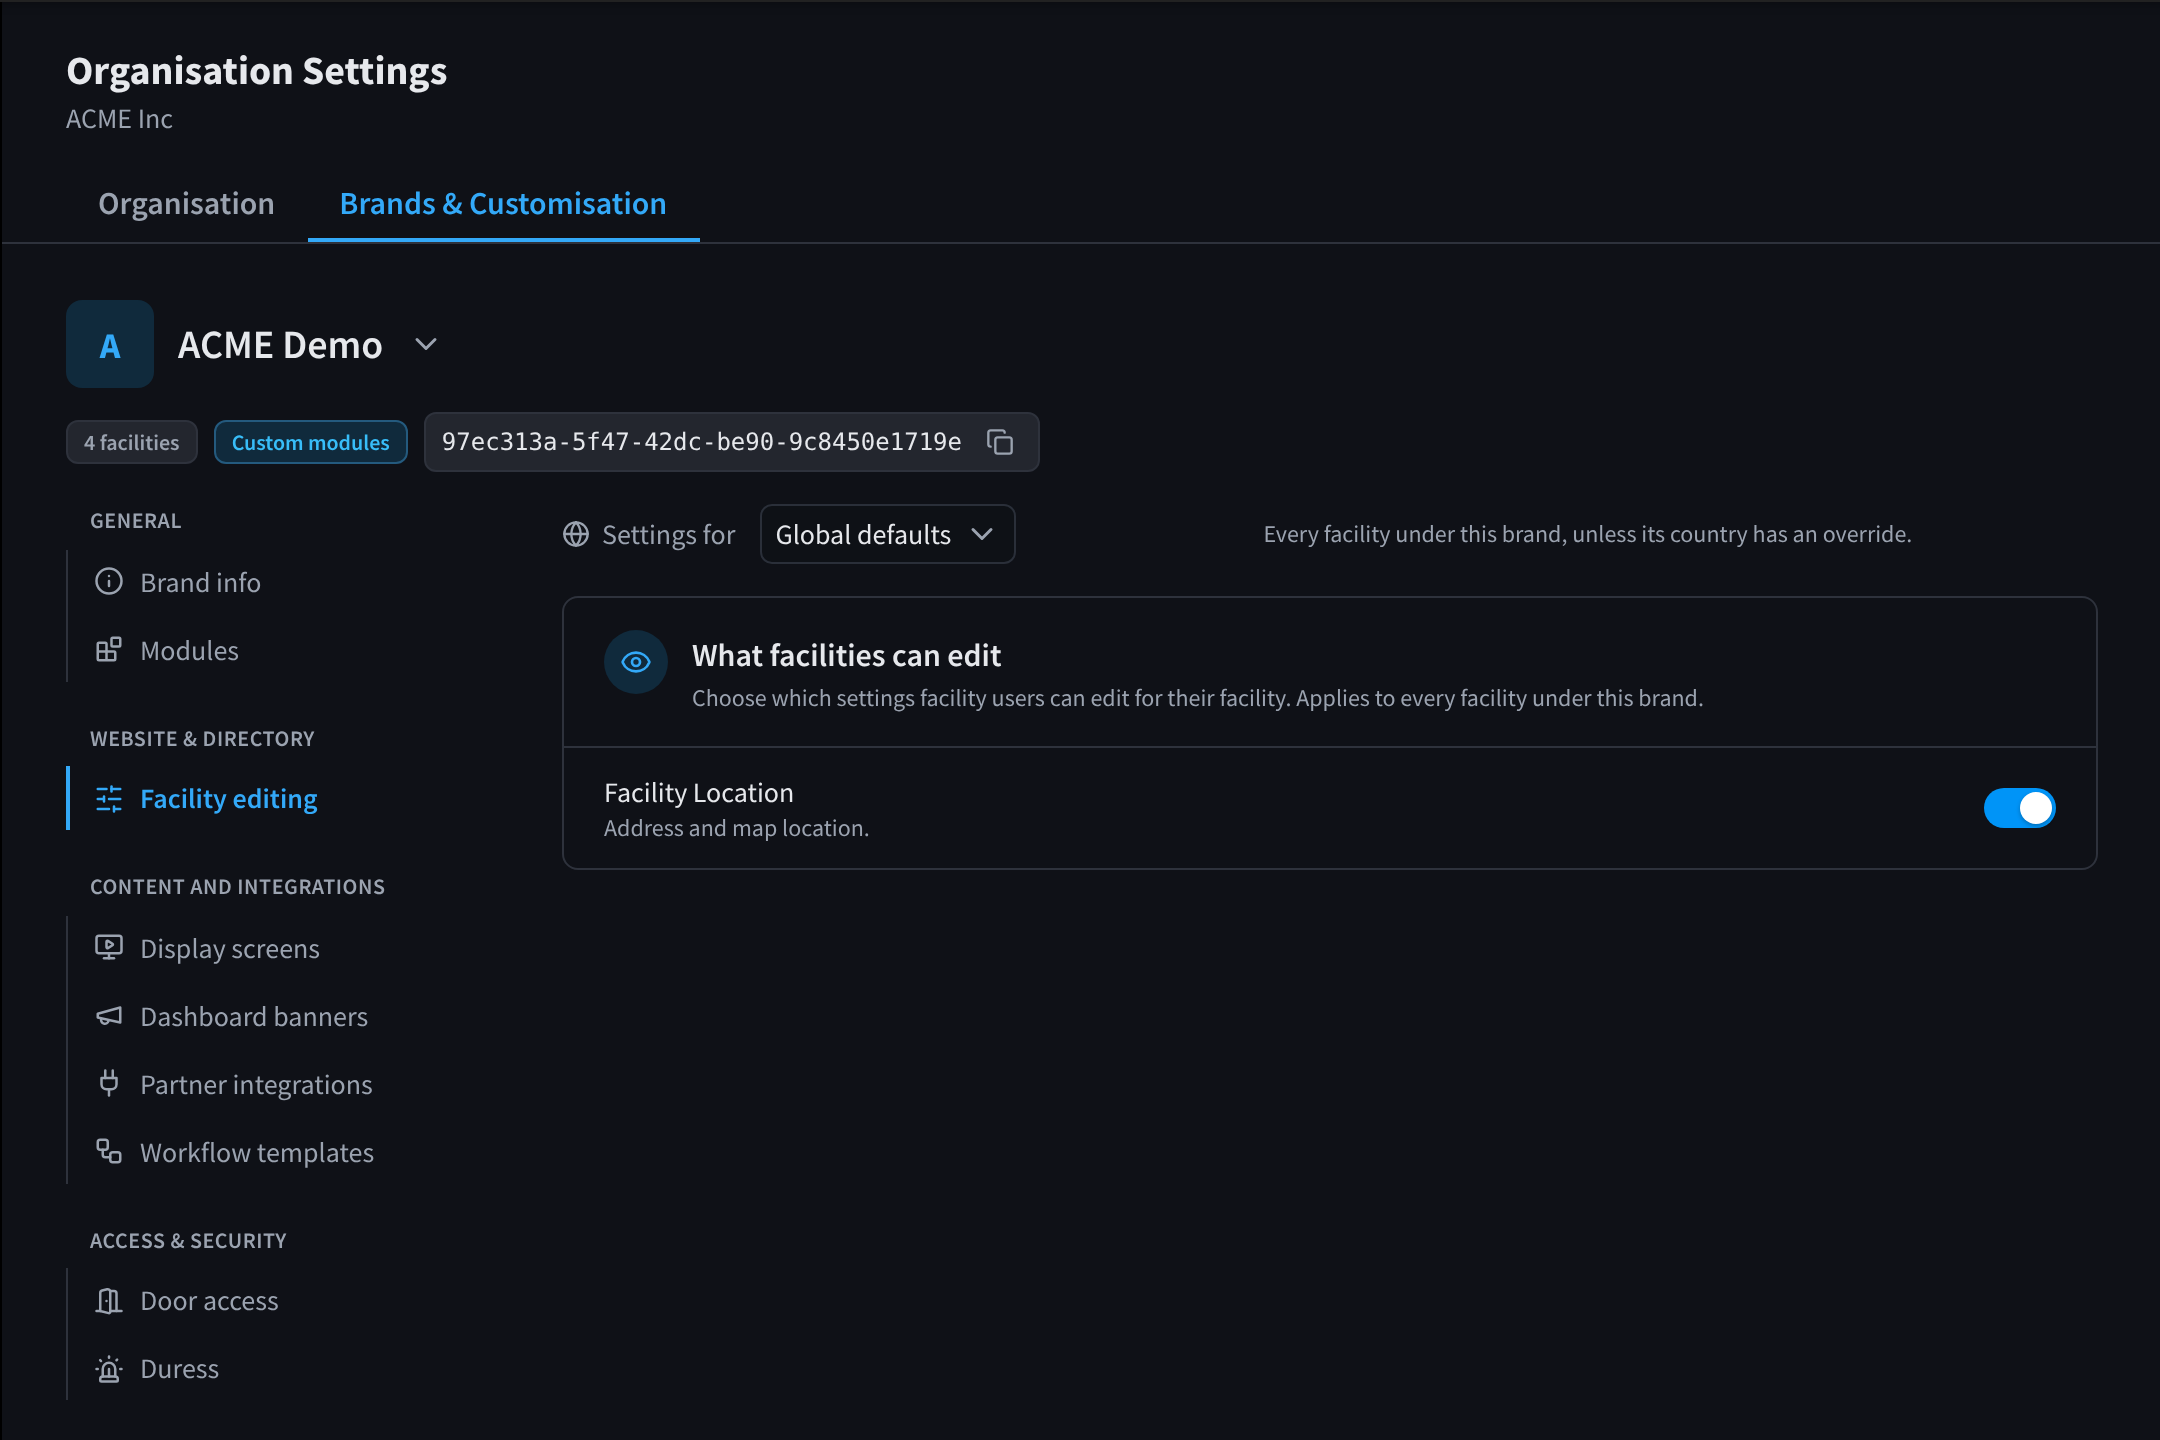The width and height of the screenshot is (2160, 1440).
Task: Click the Facility editing sliders icon
Action: [x=109, y=798]
